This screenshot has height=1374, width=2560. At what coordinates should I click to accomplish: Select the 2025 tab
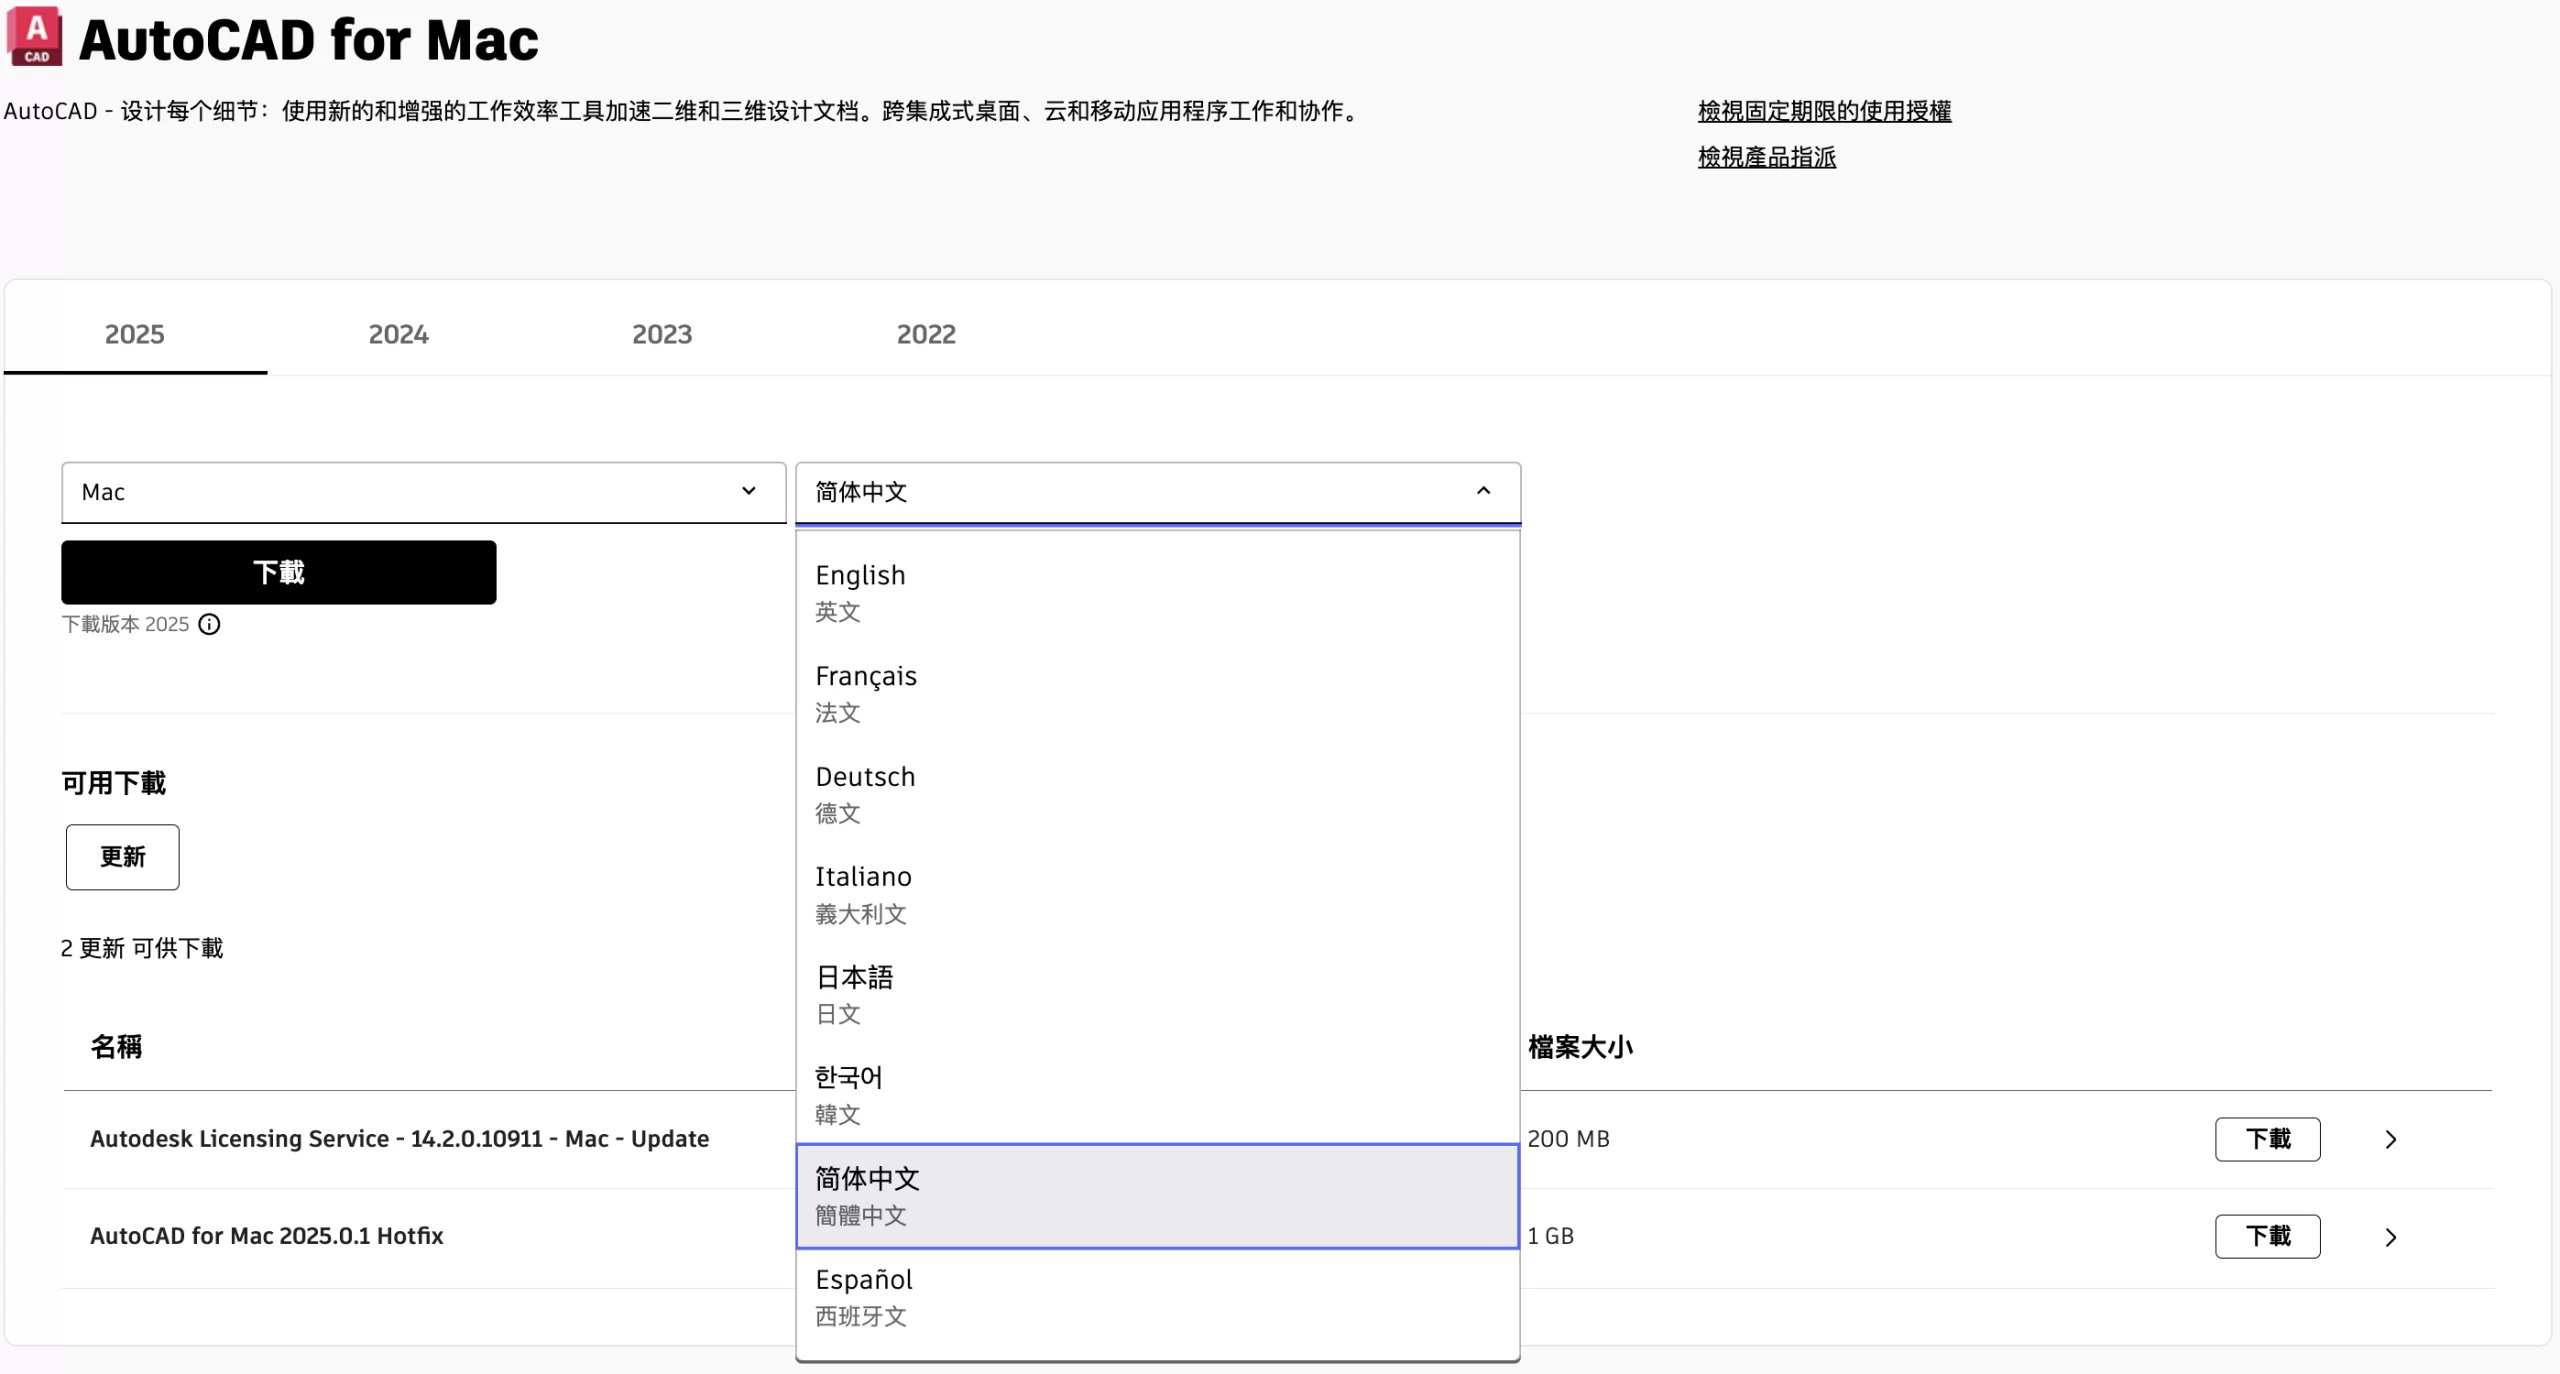pos(135,334)
